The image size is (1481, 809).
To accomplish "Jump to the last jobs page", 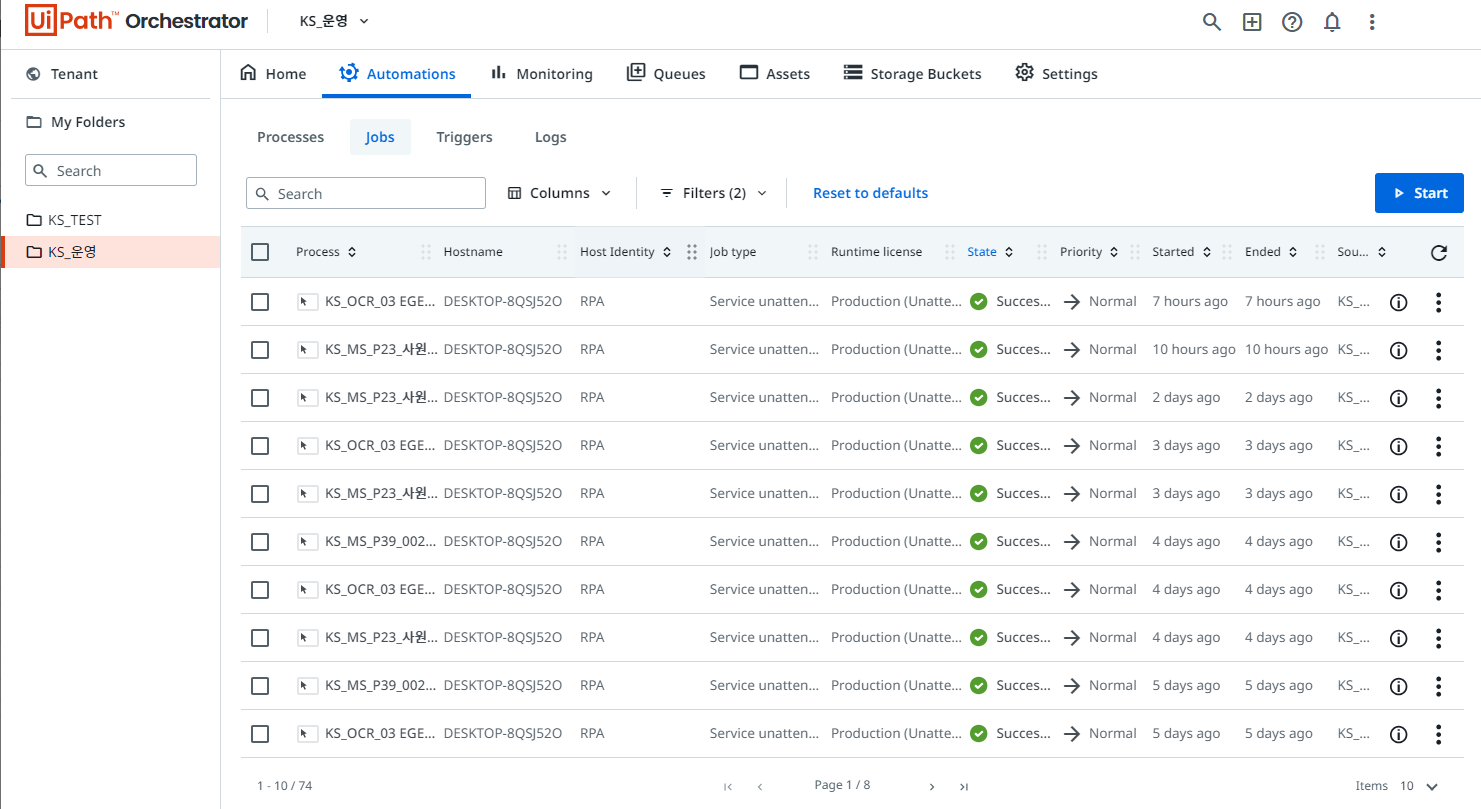I will click(x=963, y=787).
